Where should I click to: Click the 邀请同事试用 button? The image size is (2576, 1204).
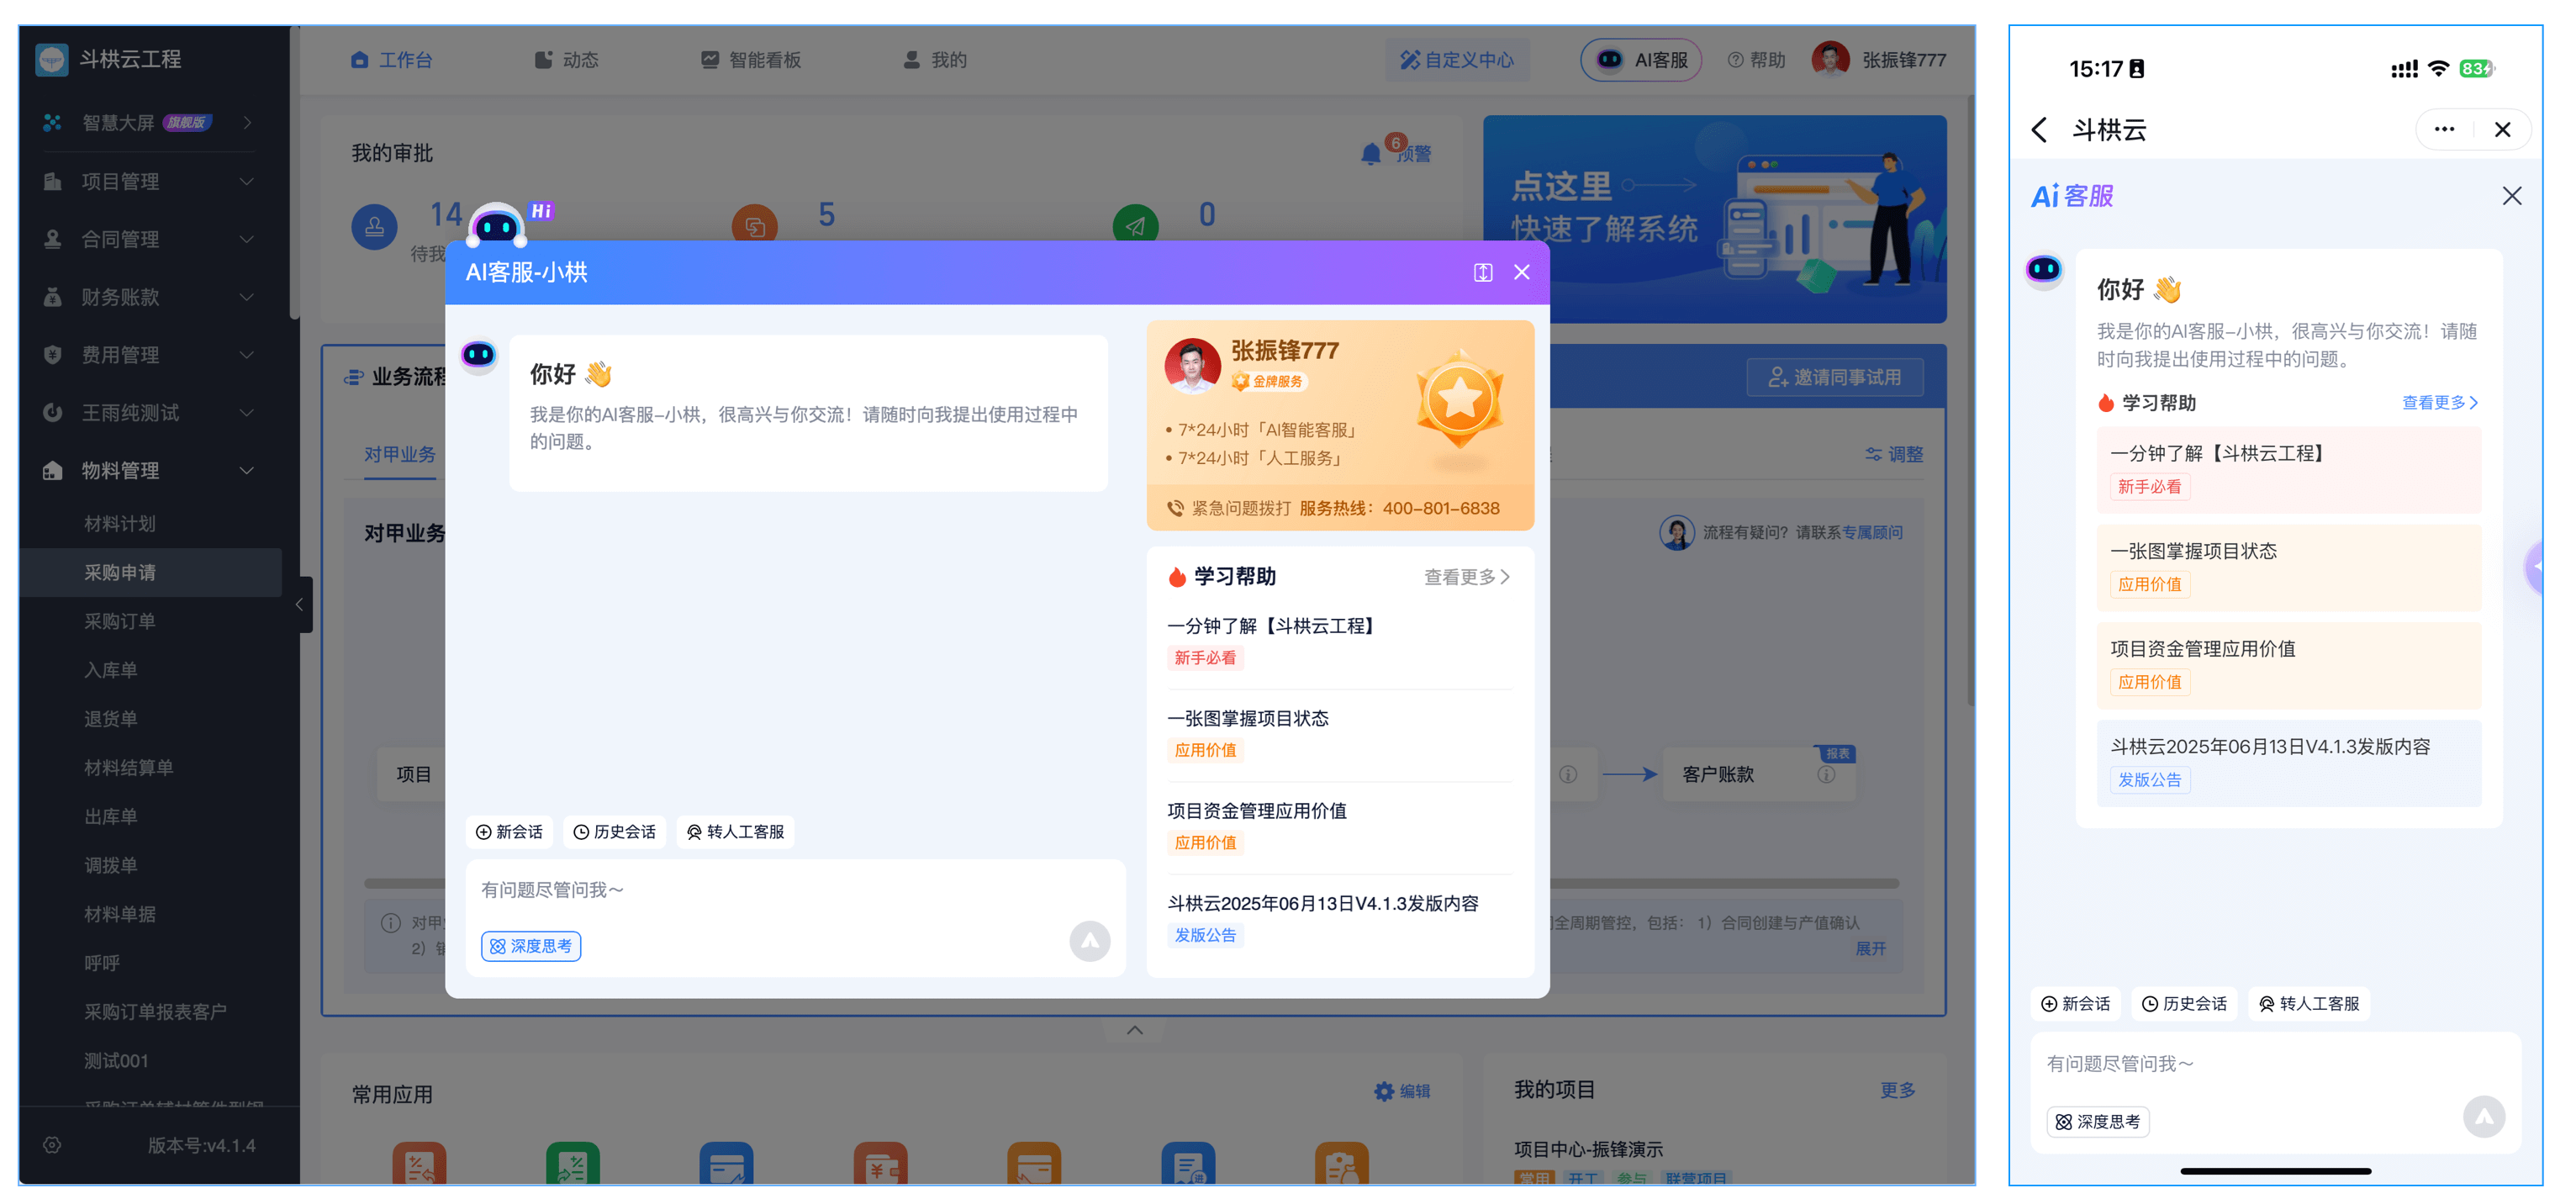(x=1835, y=378)
